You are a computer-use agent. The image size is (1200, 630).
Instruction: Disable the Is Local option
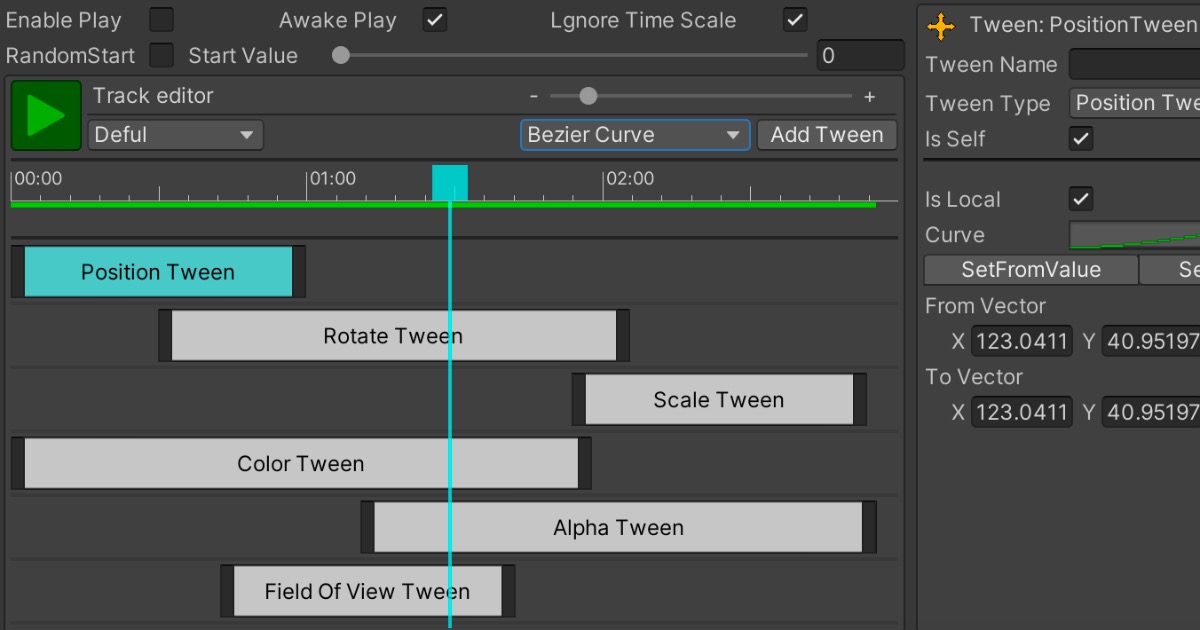pos(1080,199)
